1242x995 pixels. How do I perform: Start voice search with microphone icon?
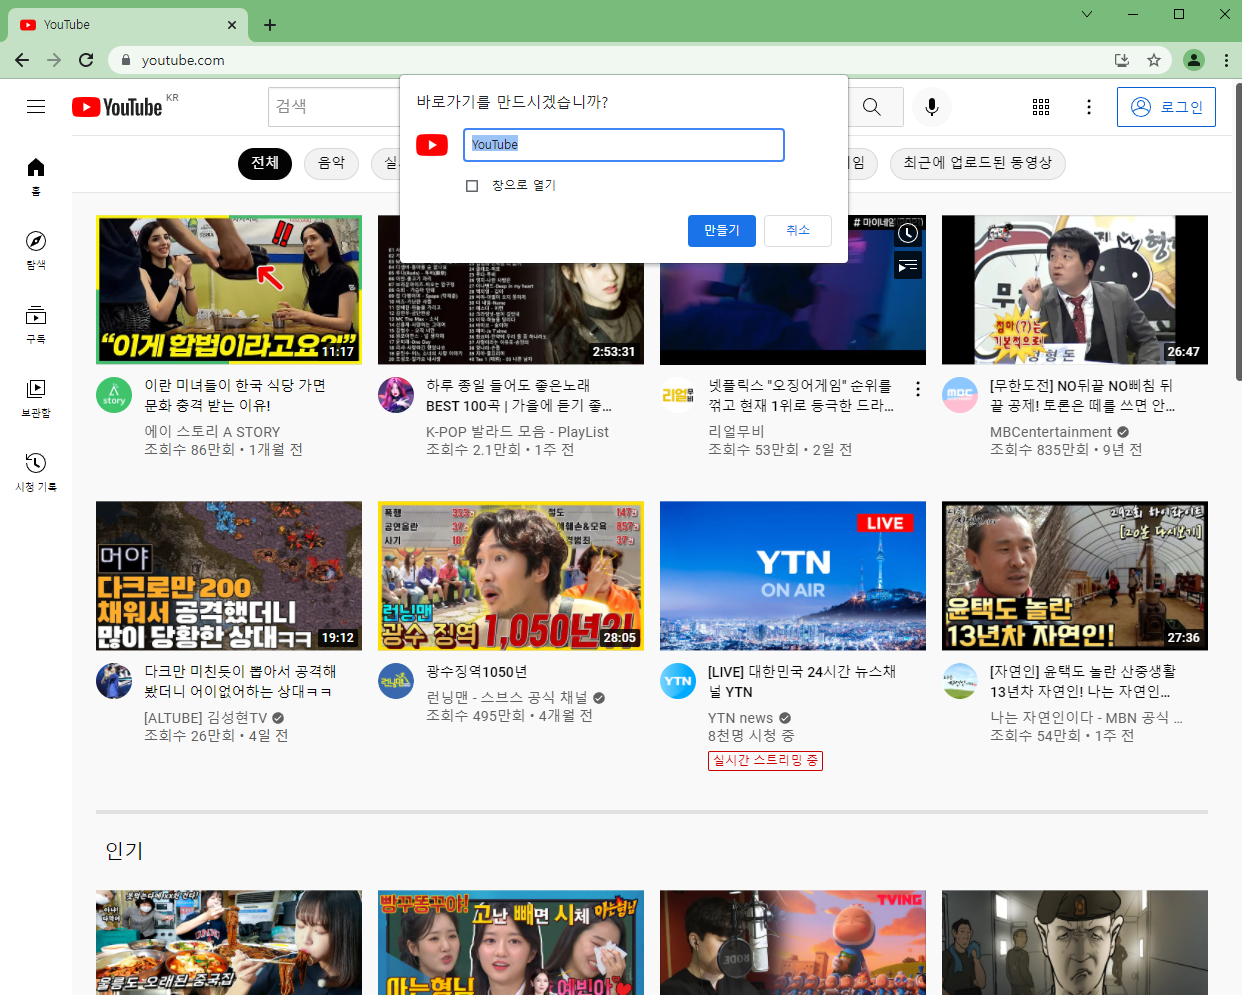pyautogui.click(x=932, y=107)
